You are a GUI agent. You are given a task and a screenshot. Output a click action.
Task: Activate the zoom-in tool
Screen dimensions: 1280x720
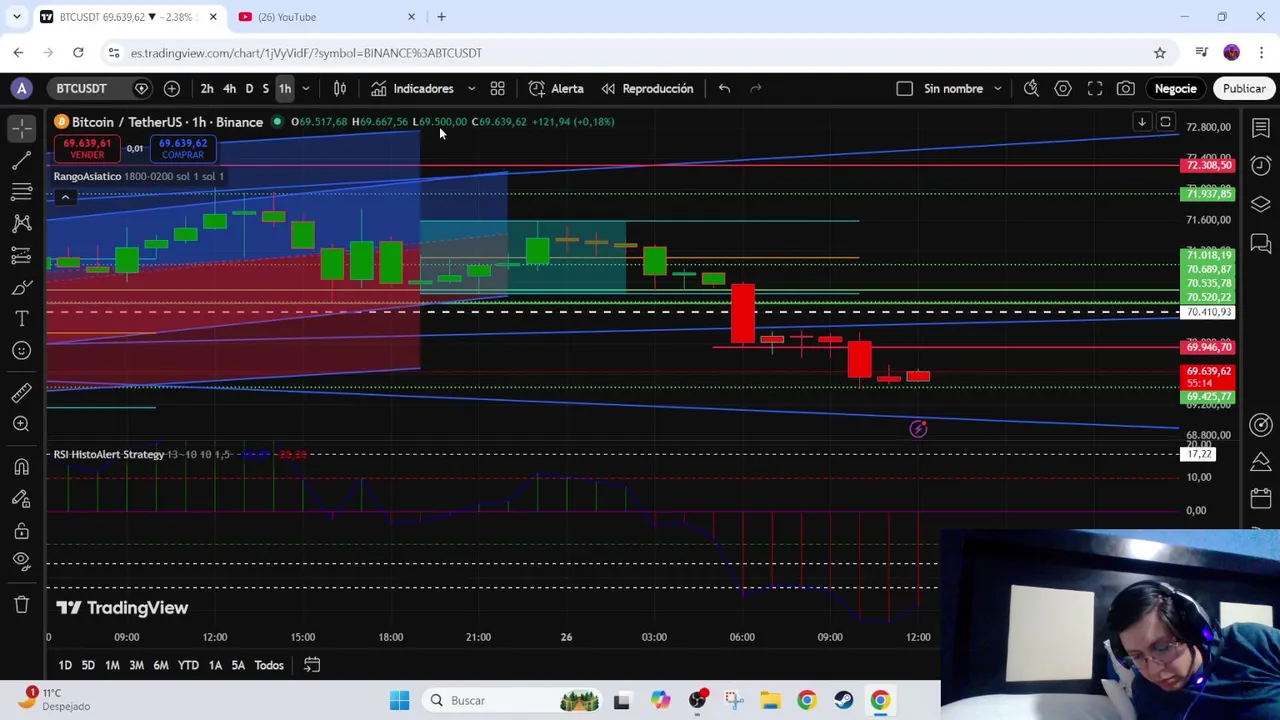click(x=21, y=424)
